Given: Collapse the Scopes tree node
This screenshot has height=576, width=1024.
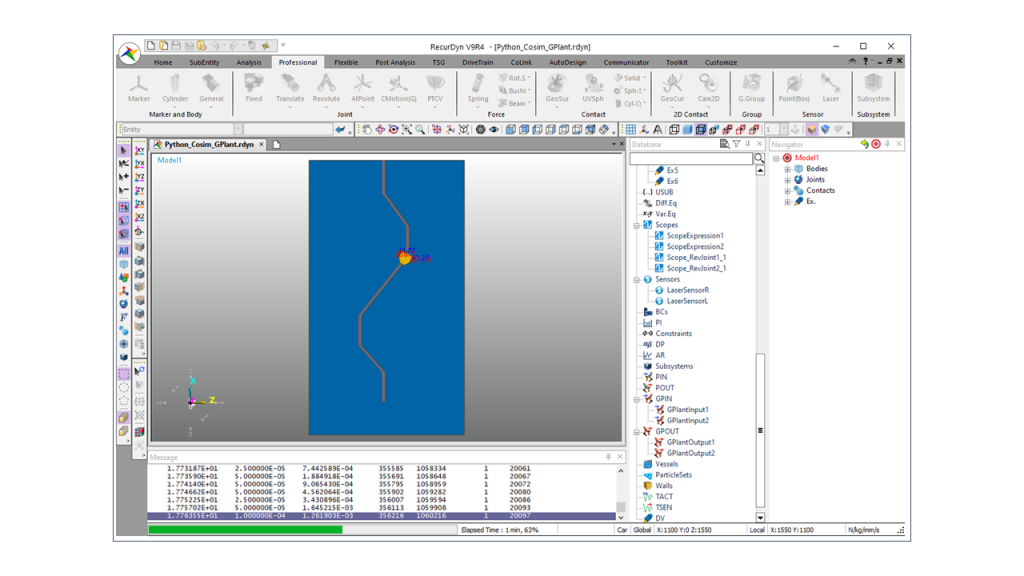Looking at the screenshot, I should click(x=637, y=225).
